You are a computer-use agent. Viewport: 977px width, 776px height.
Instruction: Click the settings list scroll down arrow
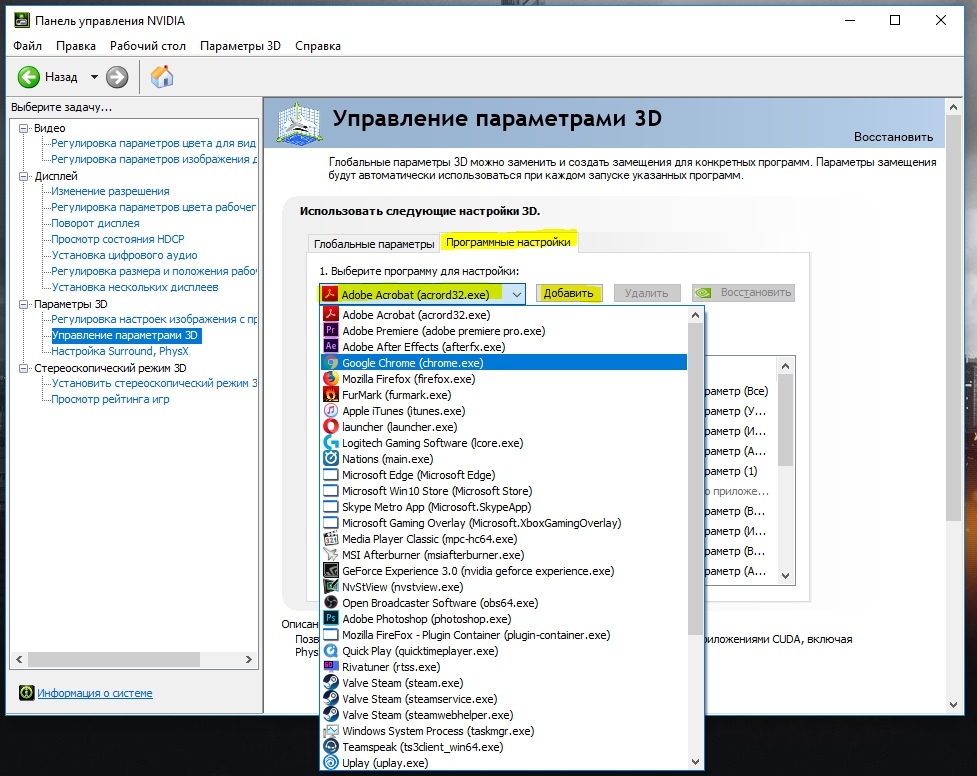point(785,575)
